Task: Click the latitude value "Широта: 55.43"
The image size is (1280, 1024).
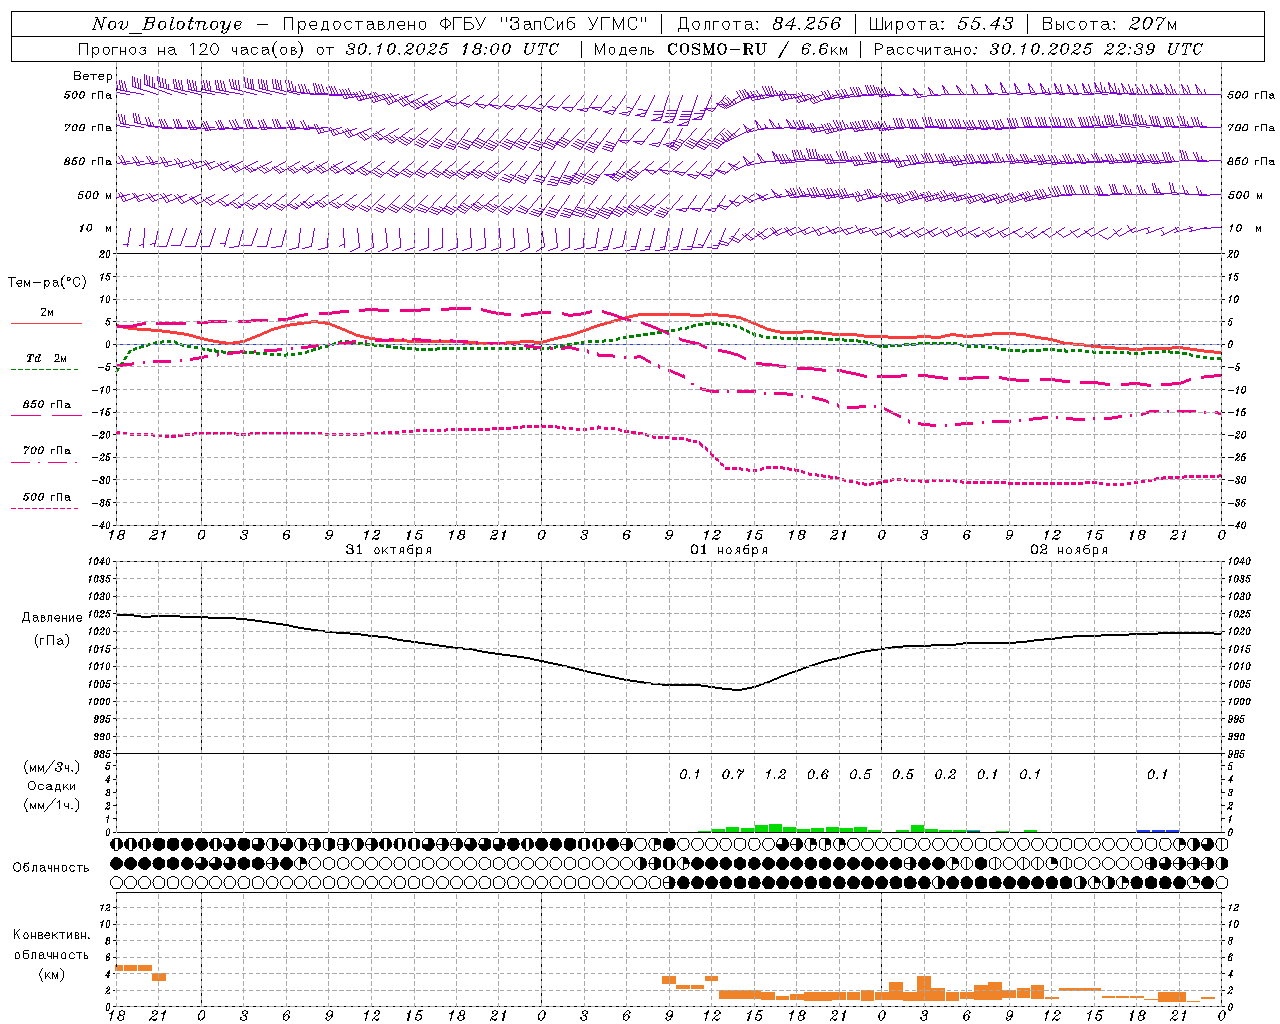Action: pos(941,24)
